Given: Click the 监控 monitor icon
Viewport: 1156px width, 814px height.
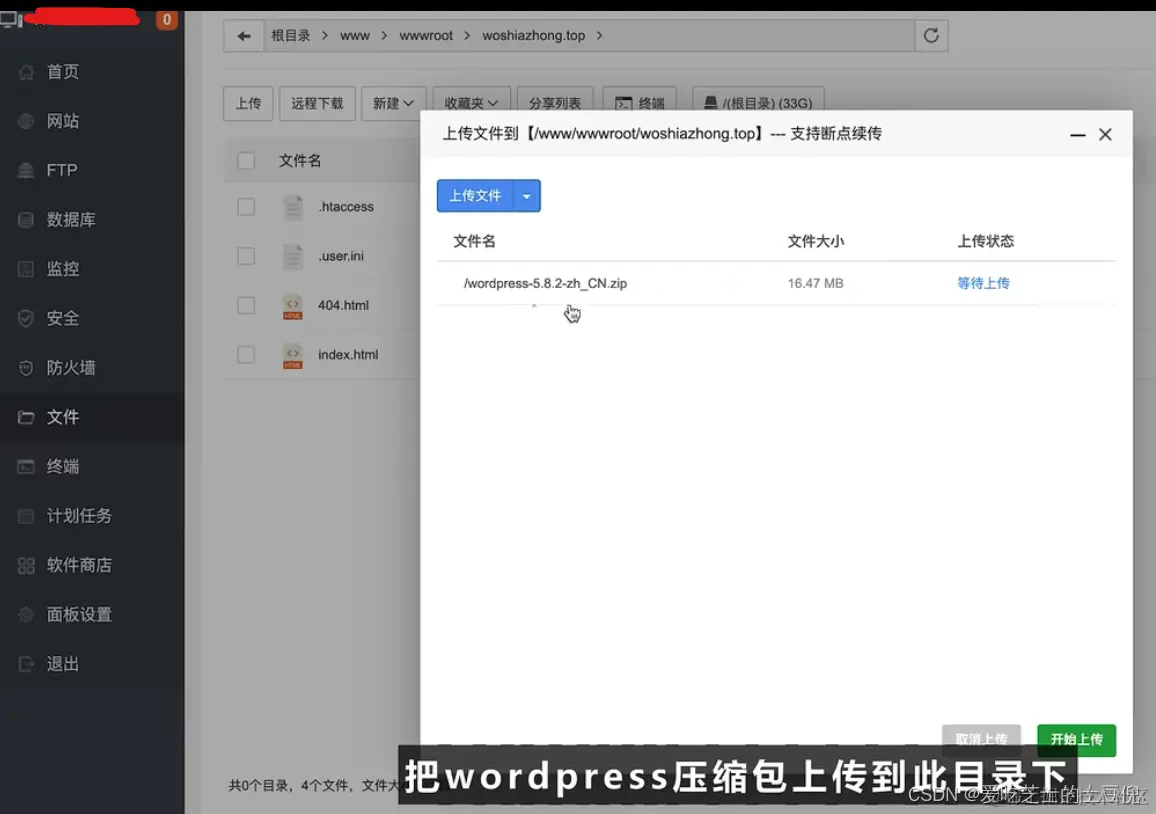Looking at the screenshot, I should (x=26, y=269).
